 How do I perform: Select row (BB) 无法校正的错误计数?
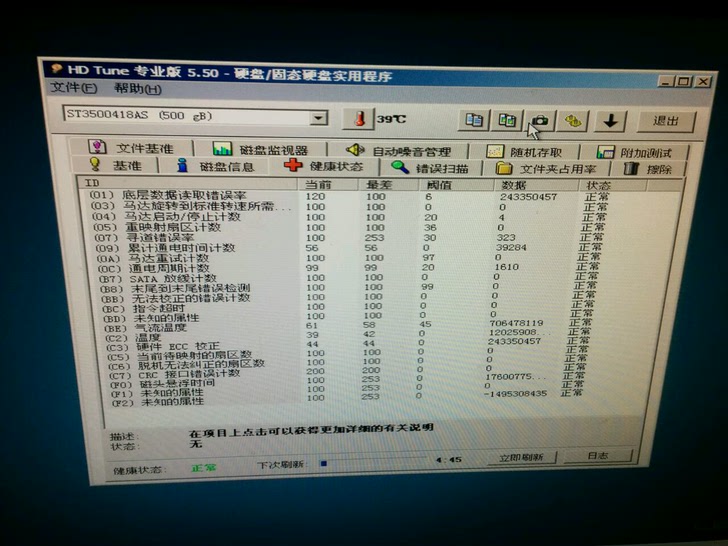point(348,297)
